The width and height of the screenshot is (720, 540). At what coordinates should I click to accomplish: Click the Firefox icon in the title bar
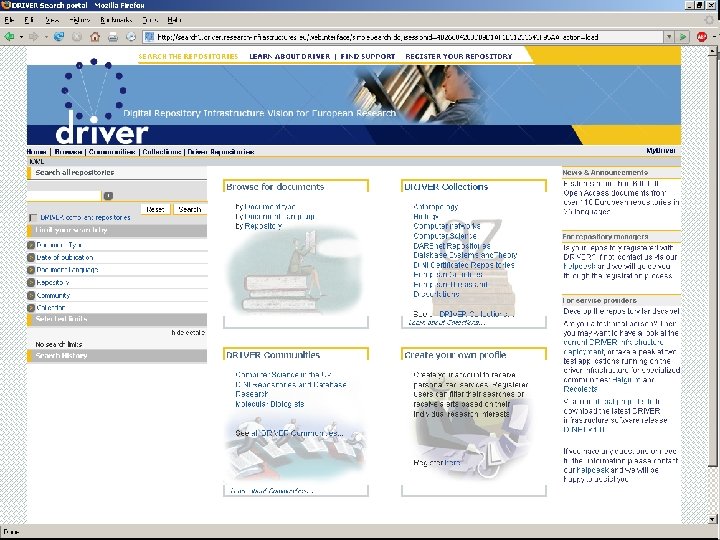tap(6, 5)
